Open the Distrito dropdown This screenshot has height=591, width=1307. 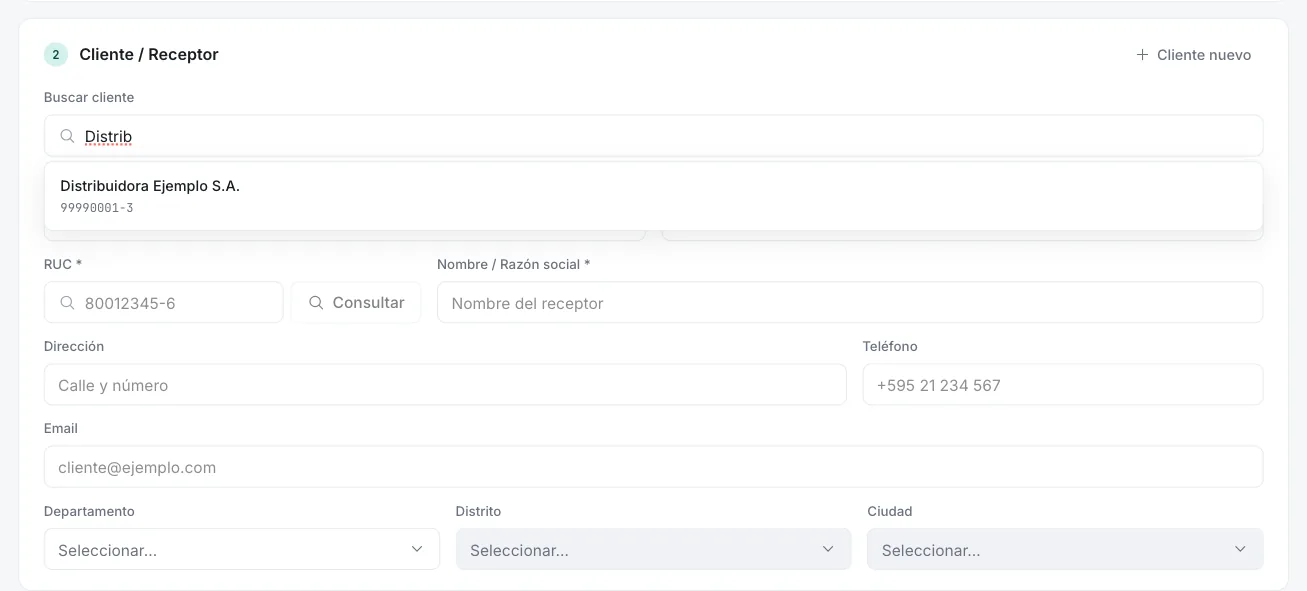653,549
